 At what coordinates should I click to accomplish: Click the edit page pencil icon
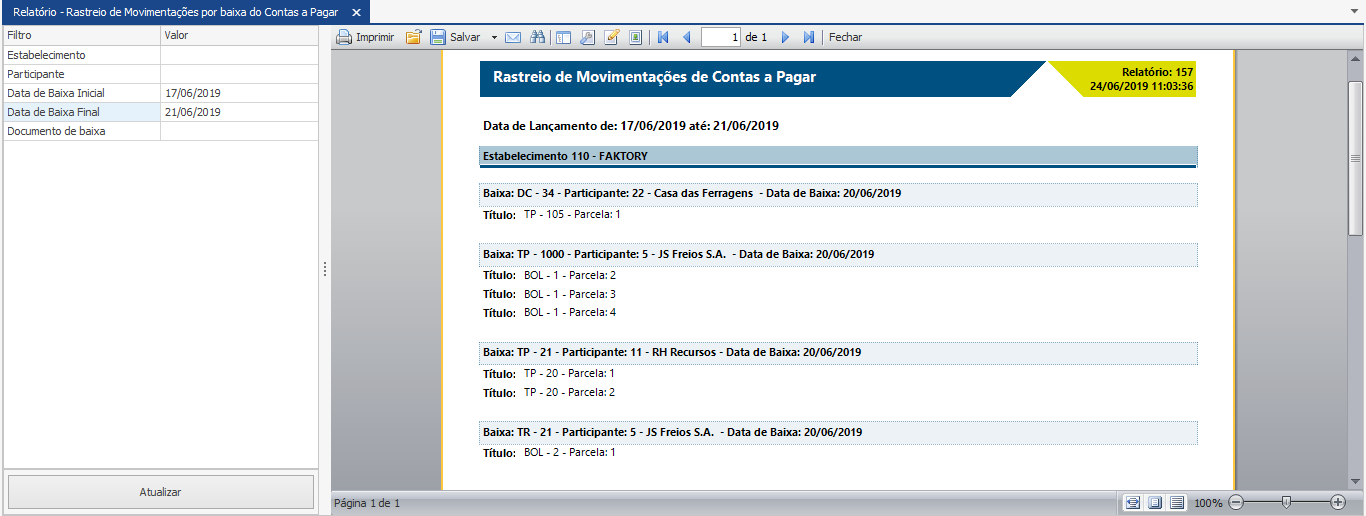point(612,37)
